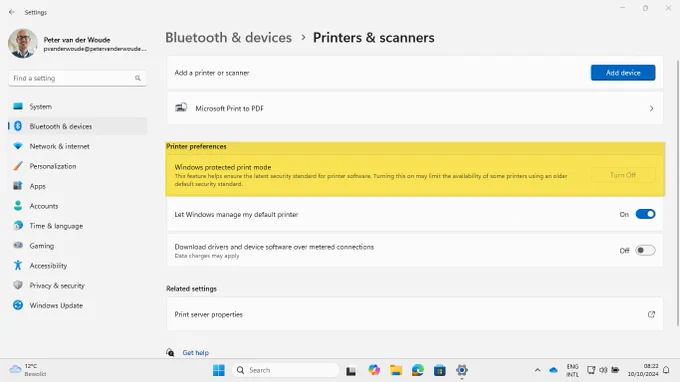This screenshot has height=382, width=680.
Task: Open Privacy & security settings
Action: click(x=78, y=286)
